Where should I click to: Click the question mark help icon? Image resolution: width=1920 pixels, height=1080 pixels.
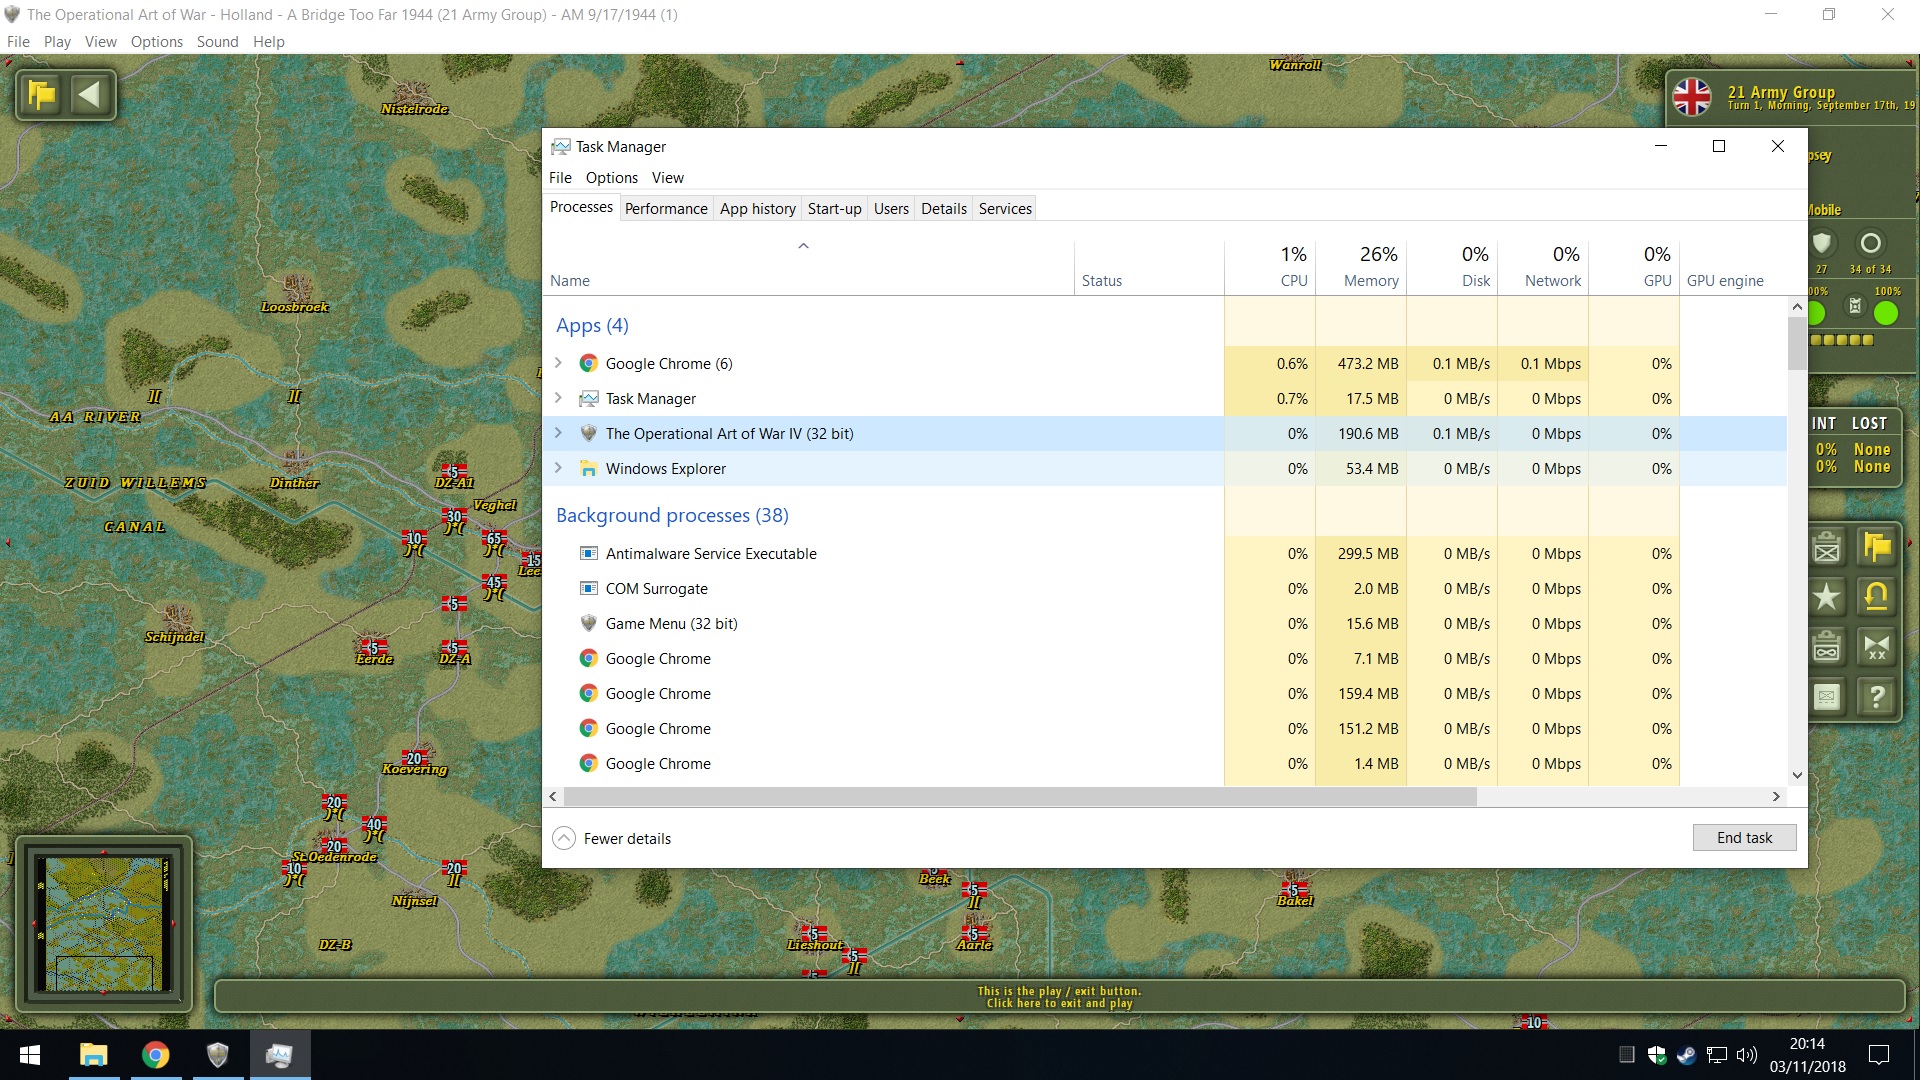pyautogui.click(x=1877, y=696)
